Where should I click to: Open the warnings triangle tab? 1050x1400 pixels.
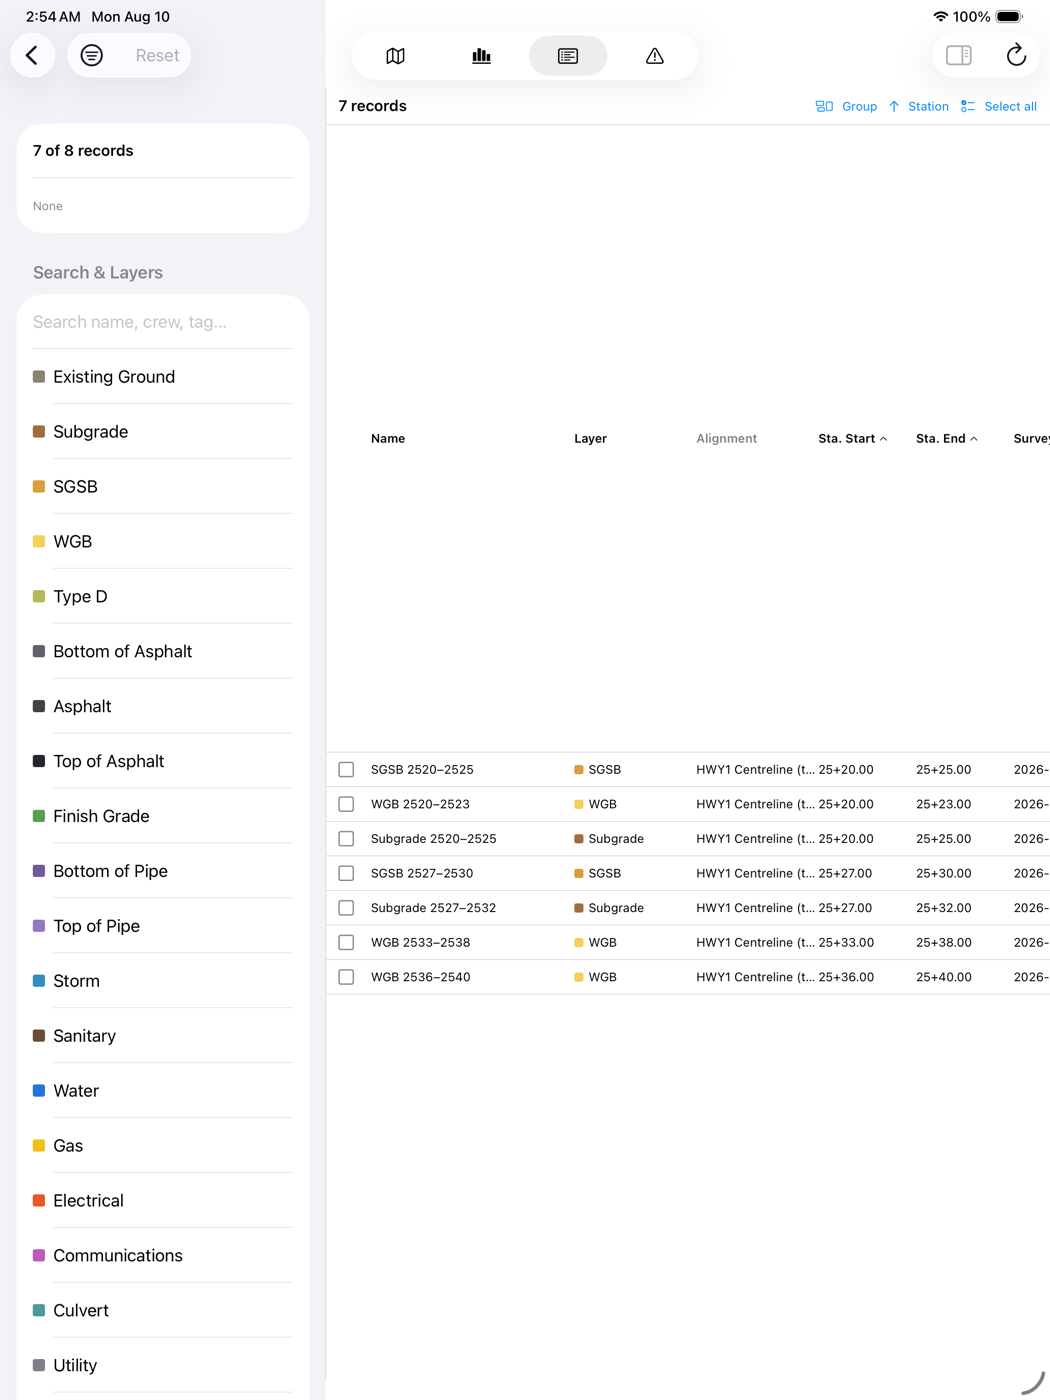click(x=654, y=56)
